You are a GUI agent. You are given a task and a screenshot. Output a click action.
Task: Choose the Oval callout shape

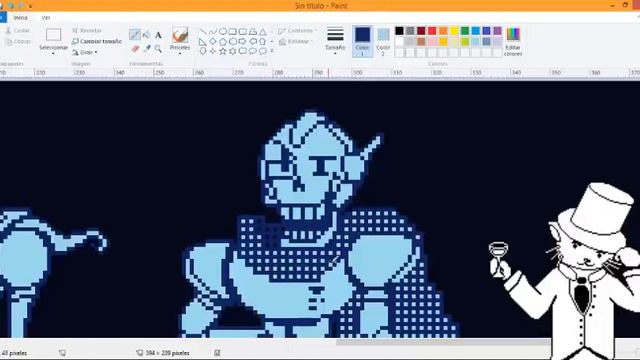coord(253,51)
